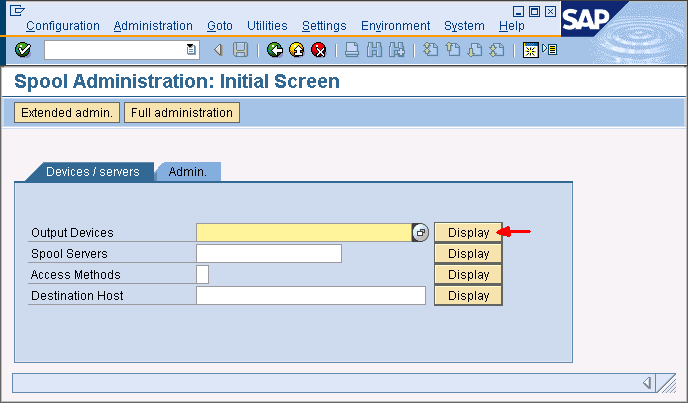Viewport: 688px width, 403px height.
Task: Click the Extended admin. button
Action: pyautogui.click(x=67, y=113)
